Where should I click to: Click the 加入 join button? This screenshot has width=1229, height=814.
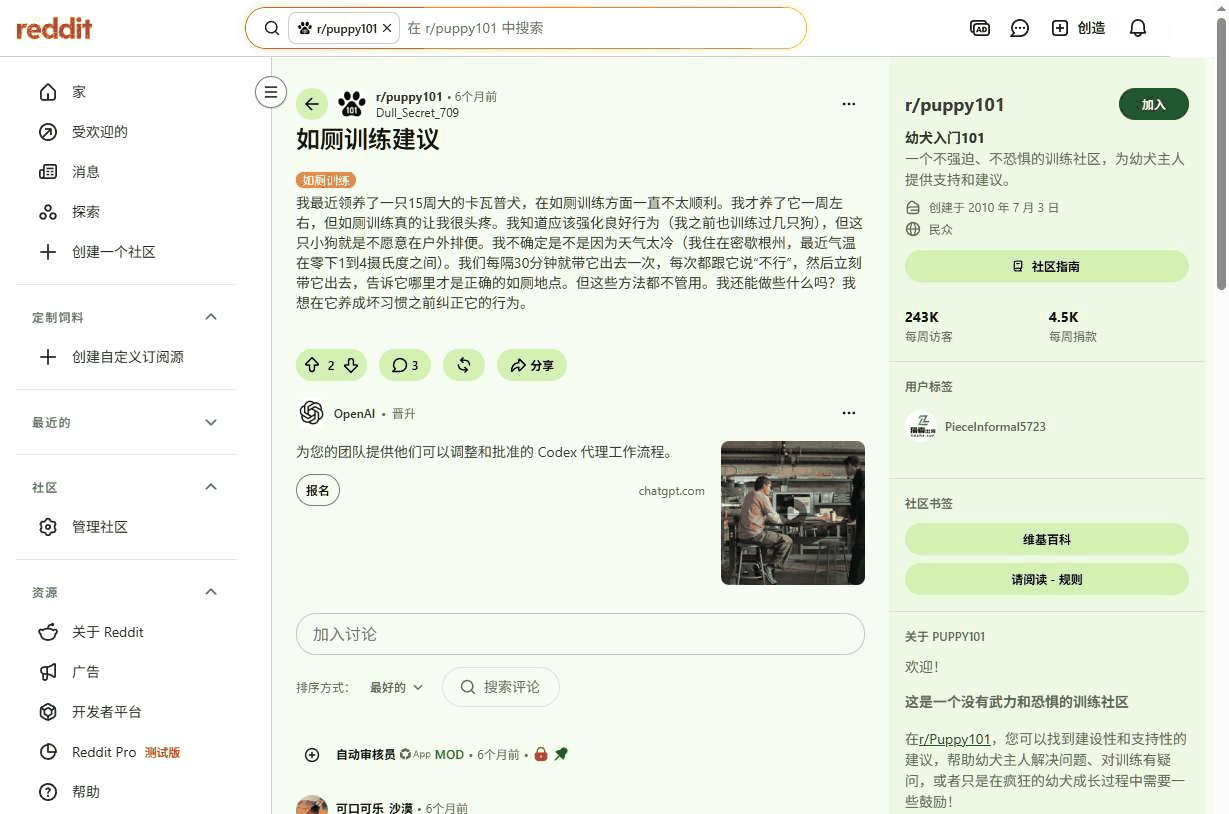[1154, 104]
